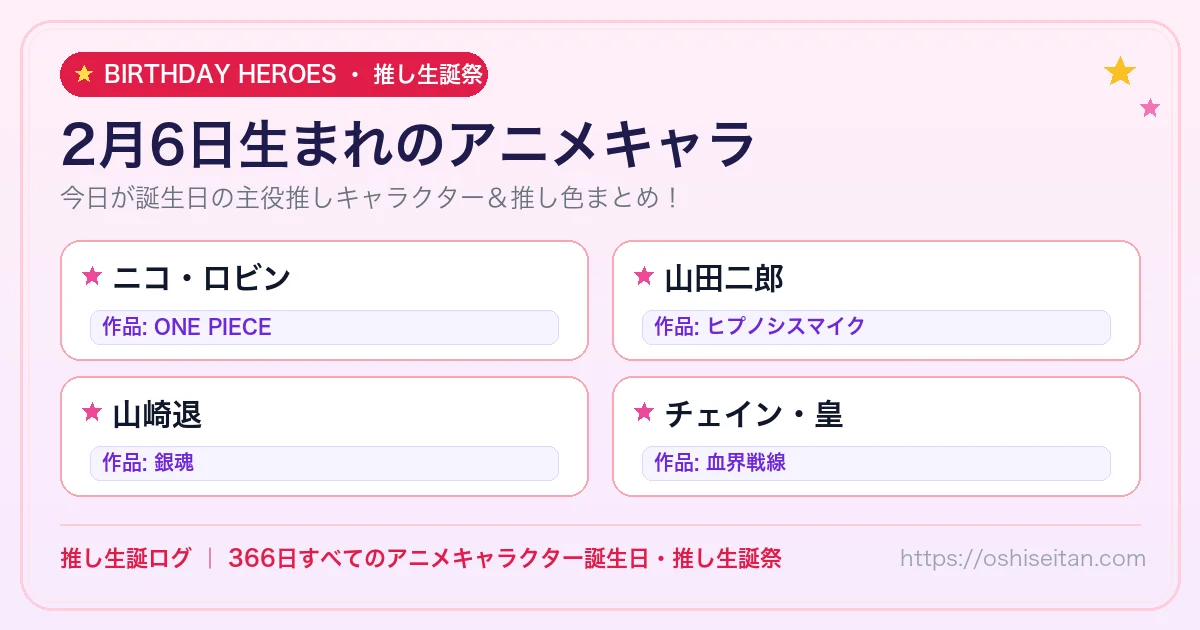Select the 作品: 銀魂 tag
Image resolution: width=1200 pixels, height=630 pixels.
324,463
